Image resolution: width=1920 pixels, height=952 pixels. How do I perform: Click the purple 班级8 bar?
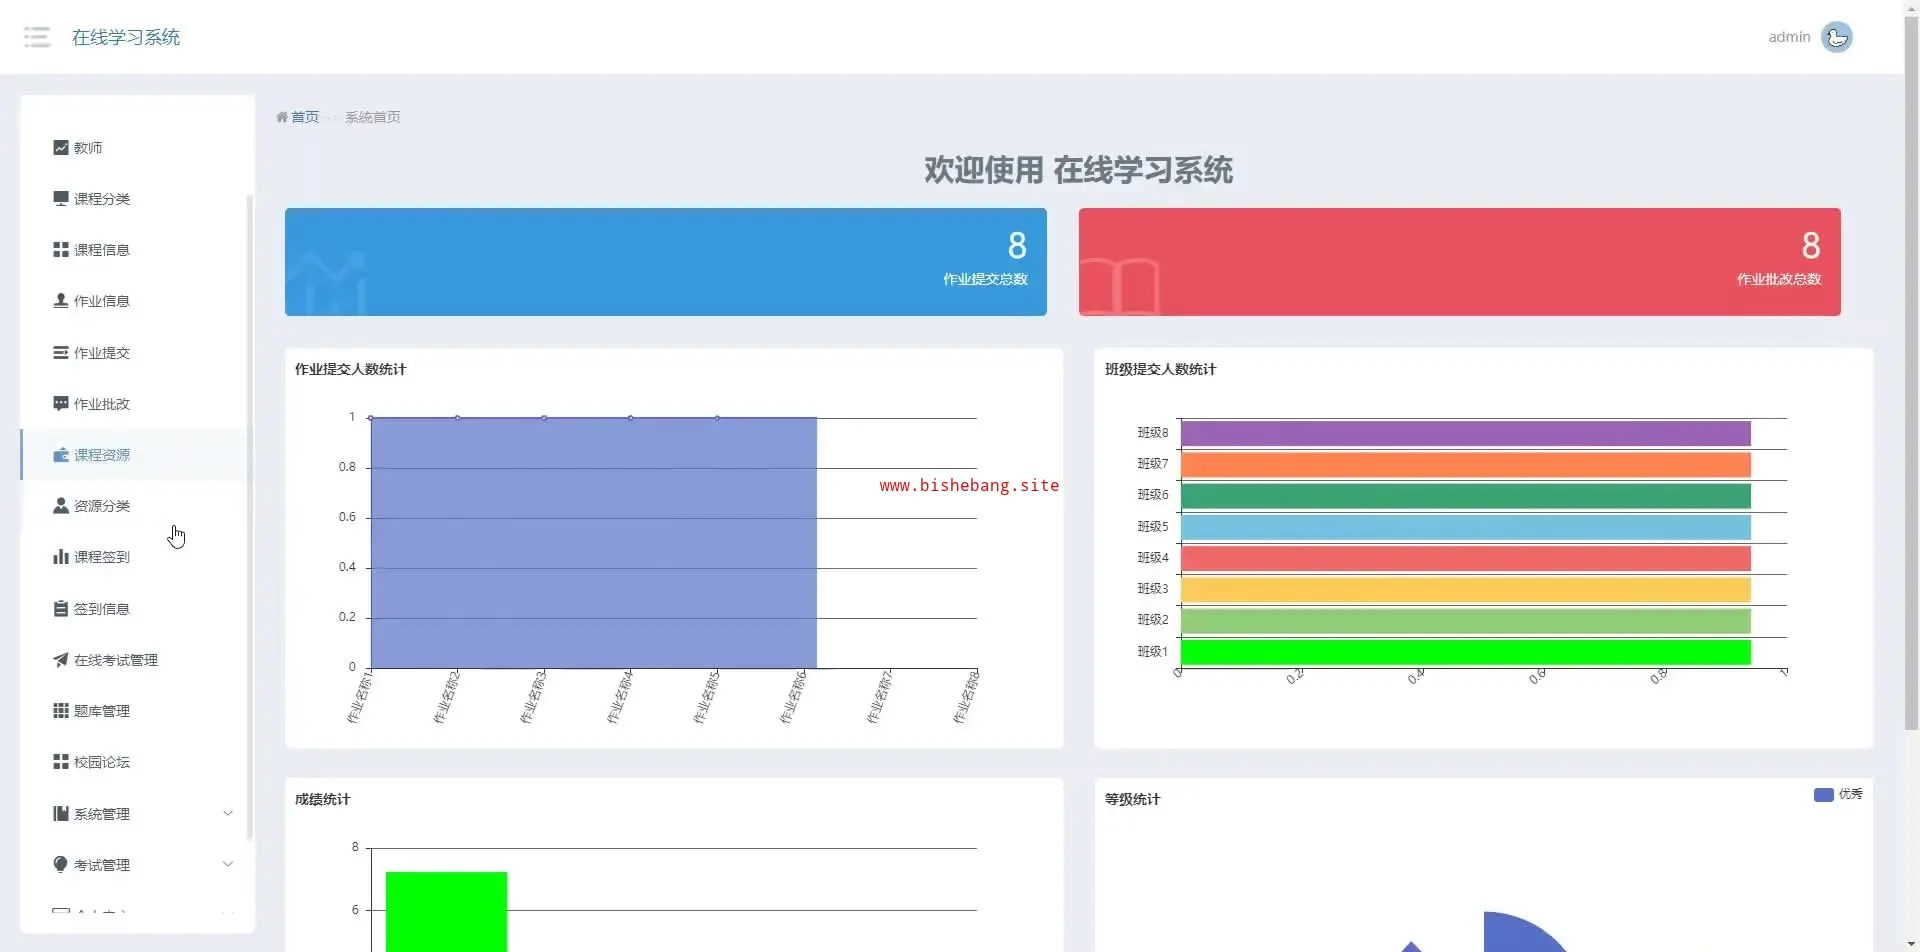(x=1465, y=433)
